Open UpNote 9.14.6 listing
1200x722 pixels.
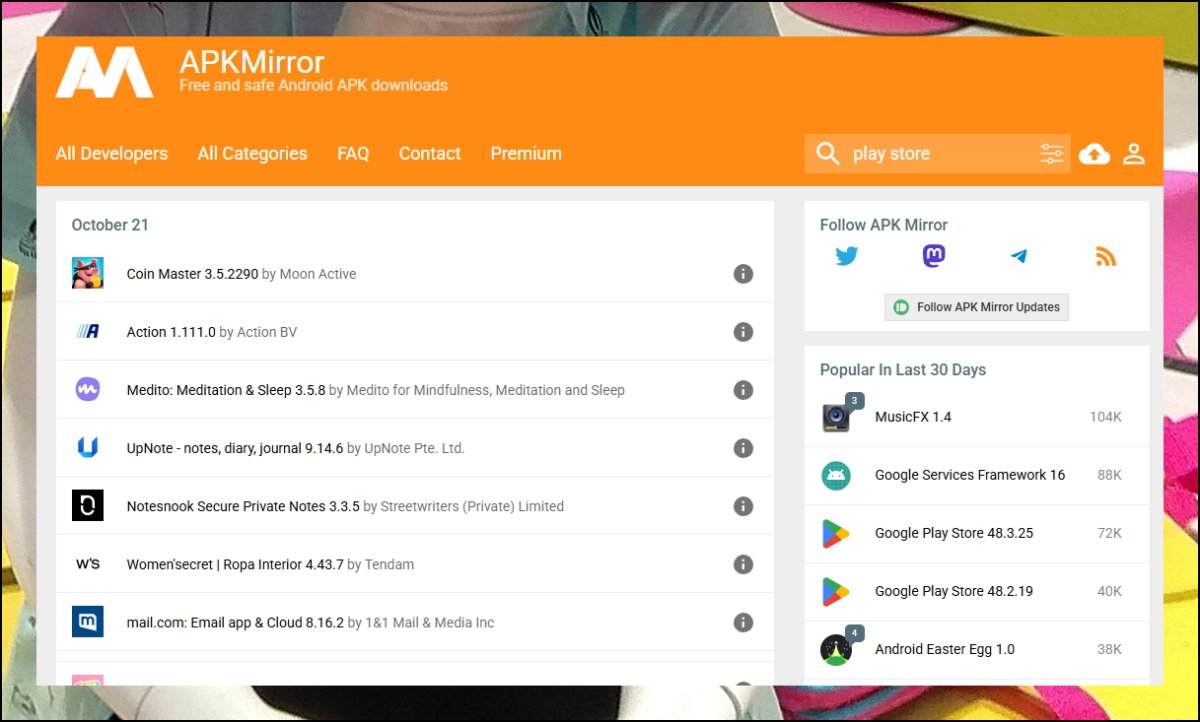235,448
